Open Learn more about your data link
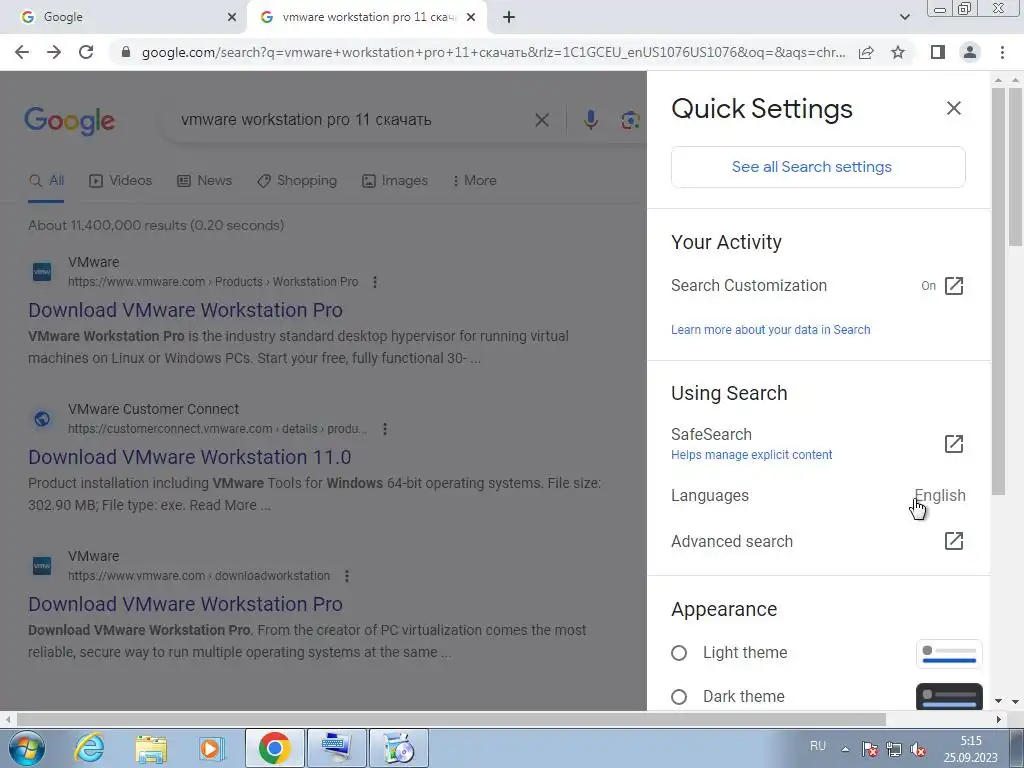1024x768 pixels. point(771,330)
